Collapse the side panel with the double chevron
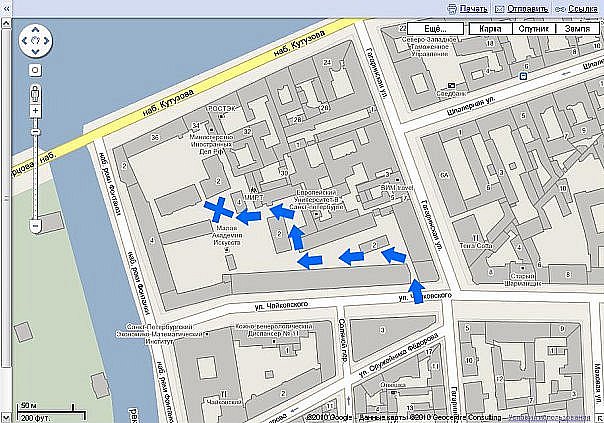The width and height of the screenshot is (604, 423). tap(6, 8)
